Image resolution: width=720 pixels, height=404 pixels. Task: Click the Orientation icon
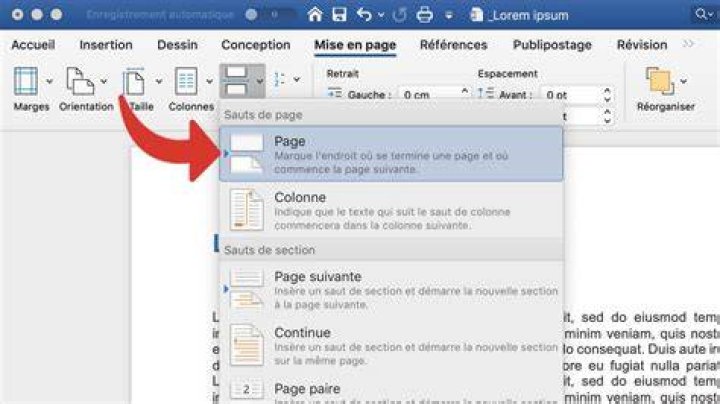[x=80, y=81]
